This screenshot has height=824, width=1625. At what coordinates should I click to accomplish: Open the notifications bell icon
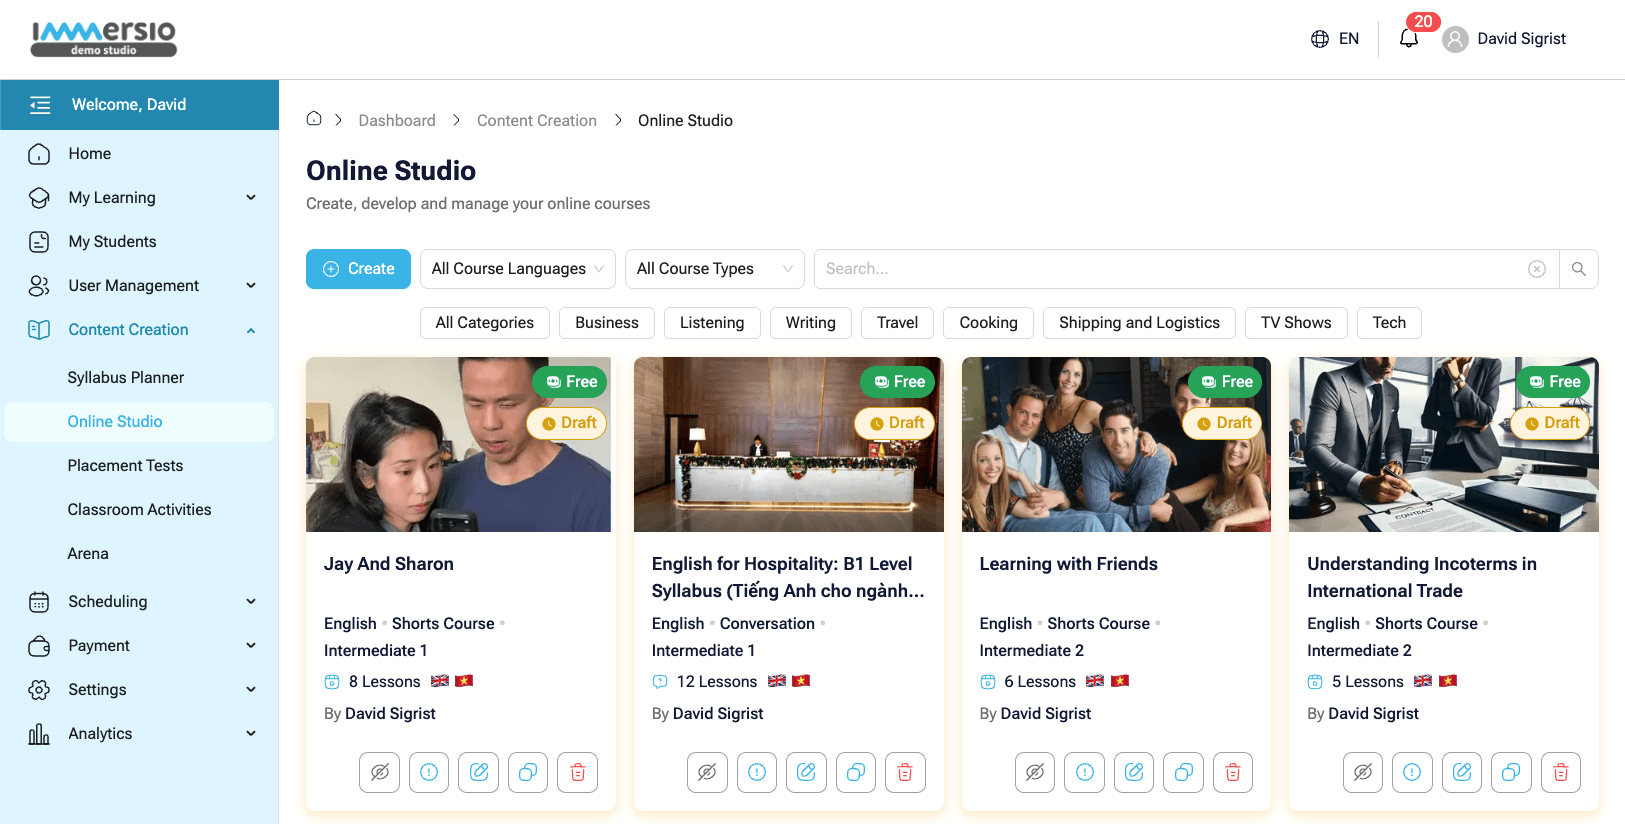1408,39
